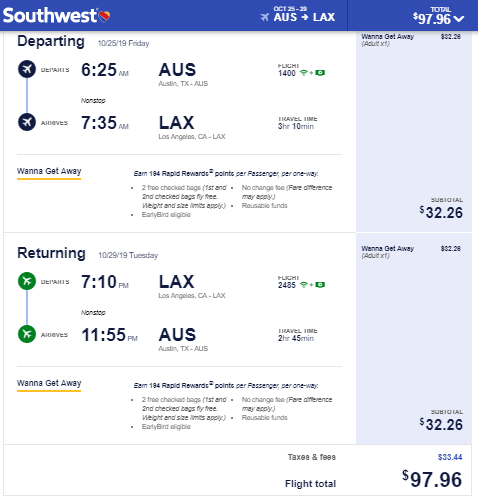The height and width of the screenshot is (496, 478).
Task: Click the green departing plane icon at 7:10 PM
Action: click(27, 281)
